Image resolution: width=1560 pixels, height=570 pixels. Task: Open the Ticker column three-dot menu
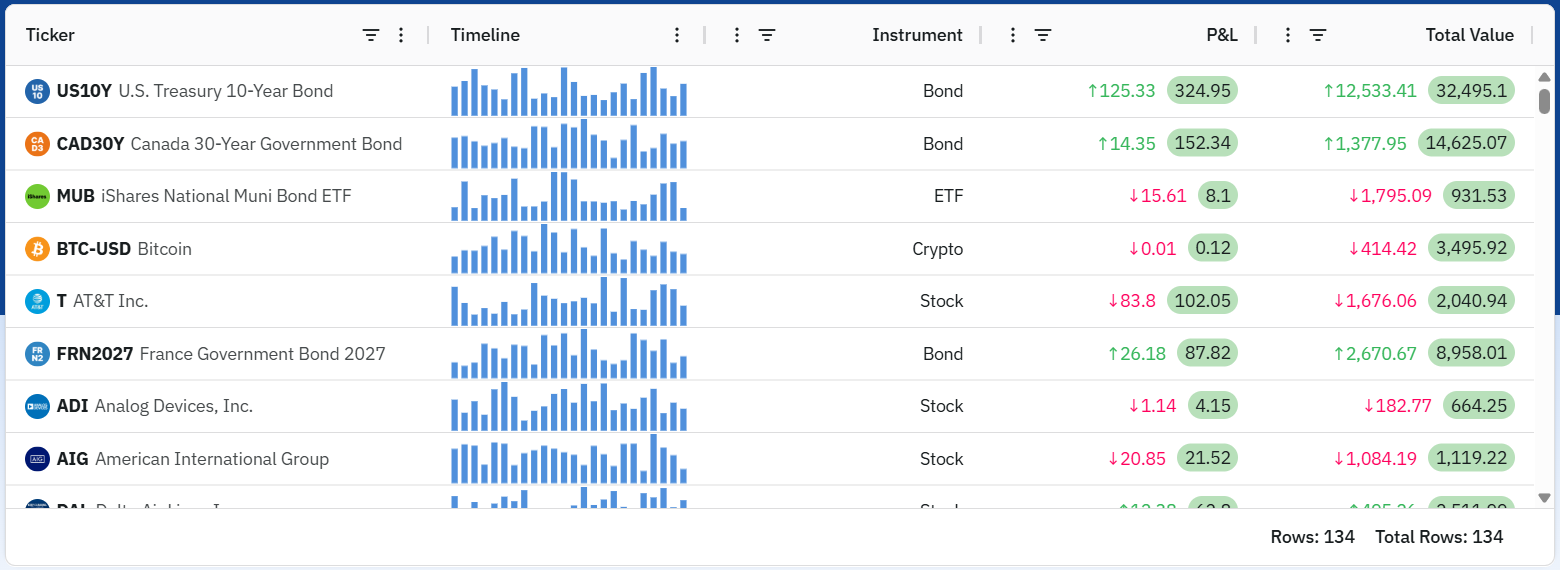click(401, 35)
